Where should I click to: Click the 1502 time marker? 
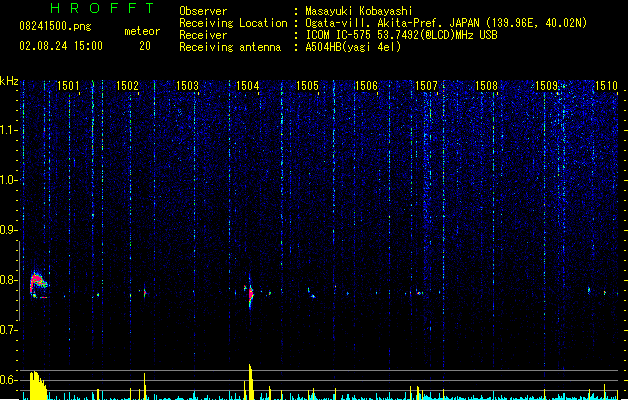(x=127, y=86)
